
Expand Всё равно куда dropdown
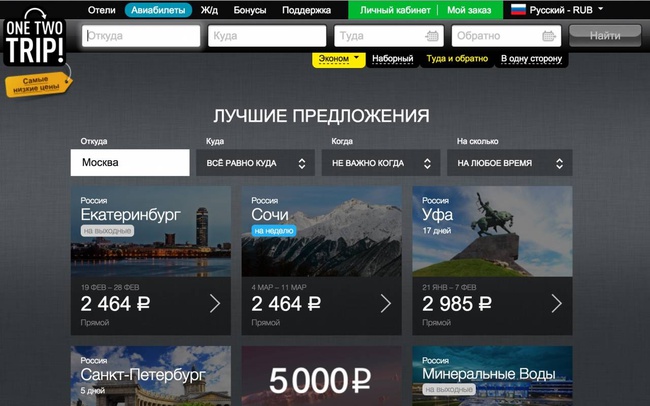(x=255, y=163)
